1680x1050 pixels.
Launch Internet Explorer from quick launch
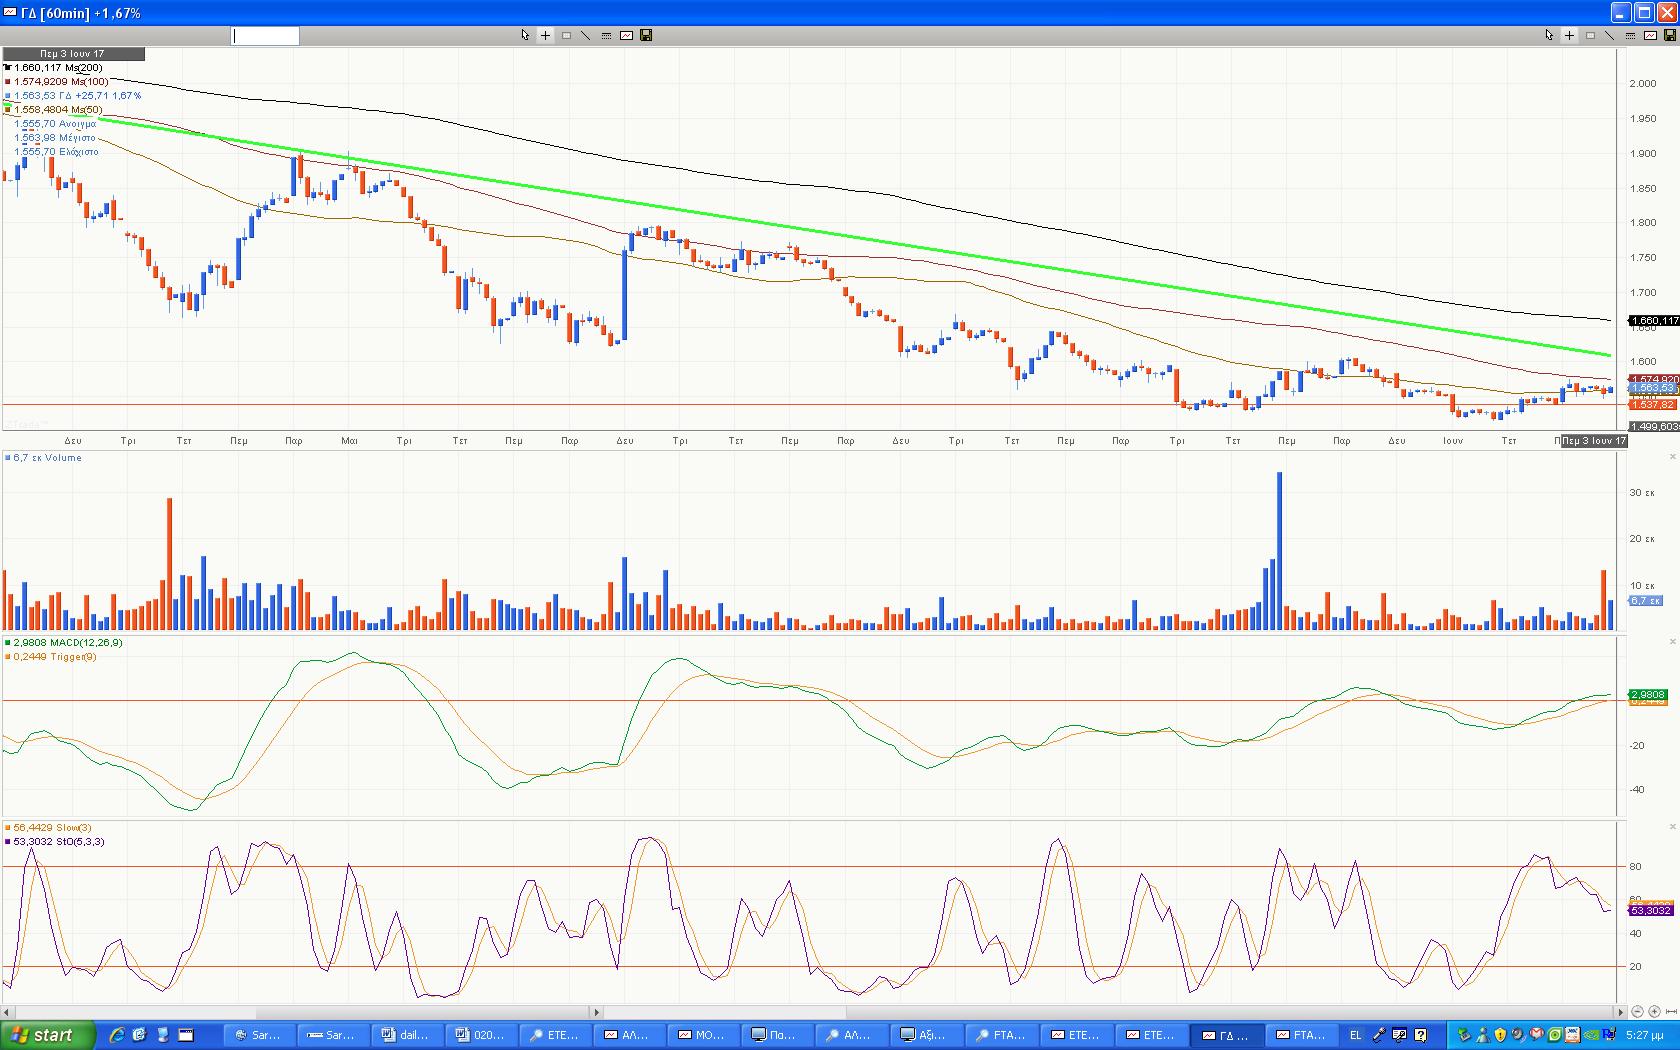tap(117, 1035)
